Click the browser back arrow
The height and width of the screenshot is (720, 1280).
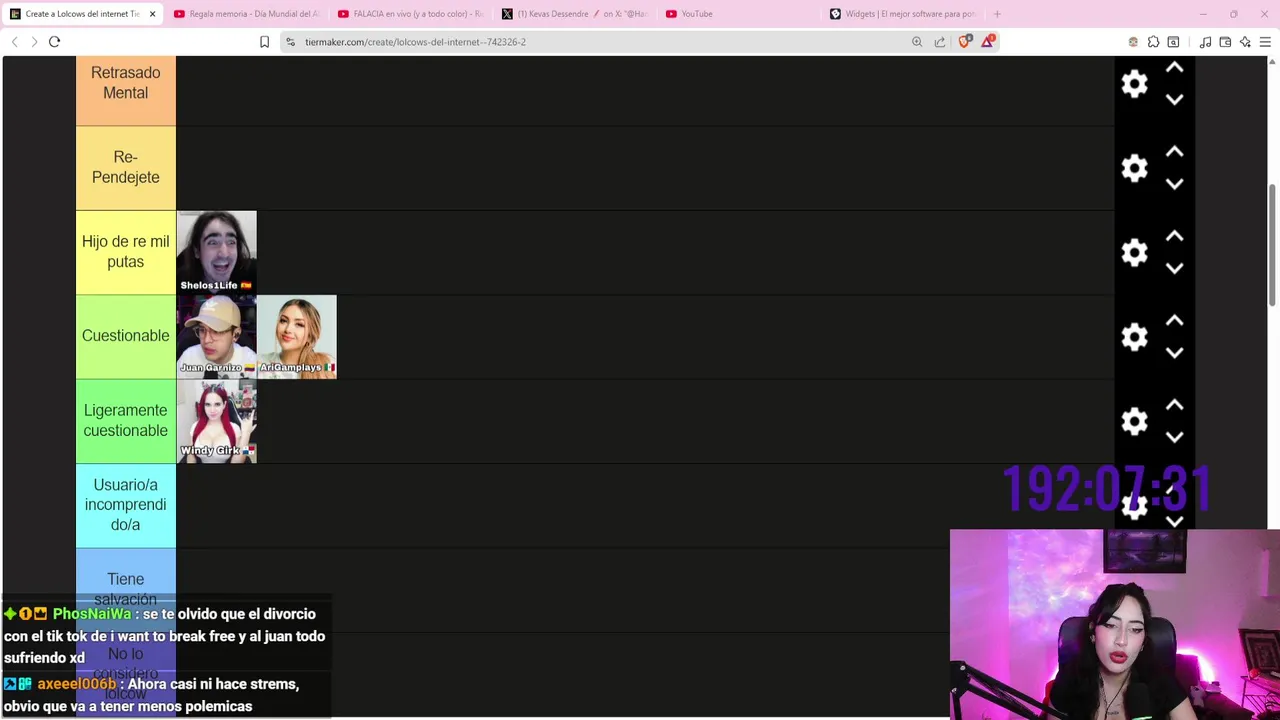(x=15, y=42)
